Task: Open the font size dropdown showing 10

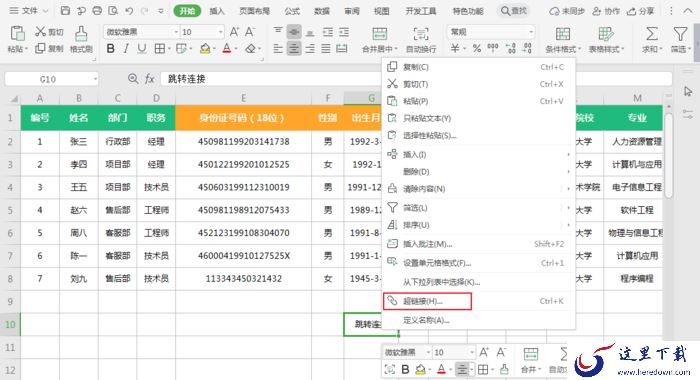Action: pyautogui.click(x=220, y=32)
